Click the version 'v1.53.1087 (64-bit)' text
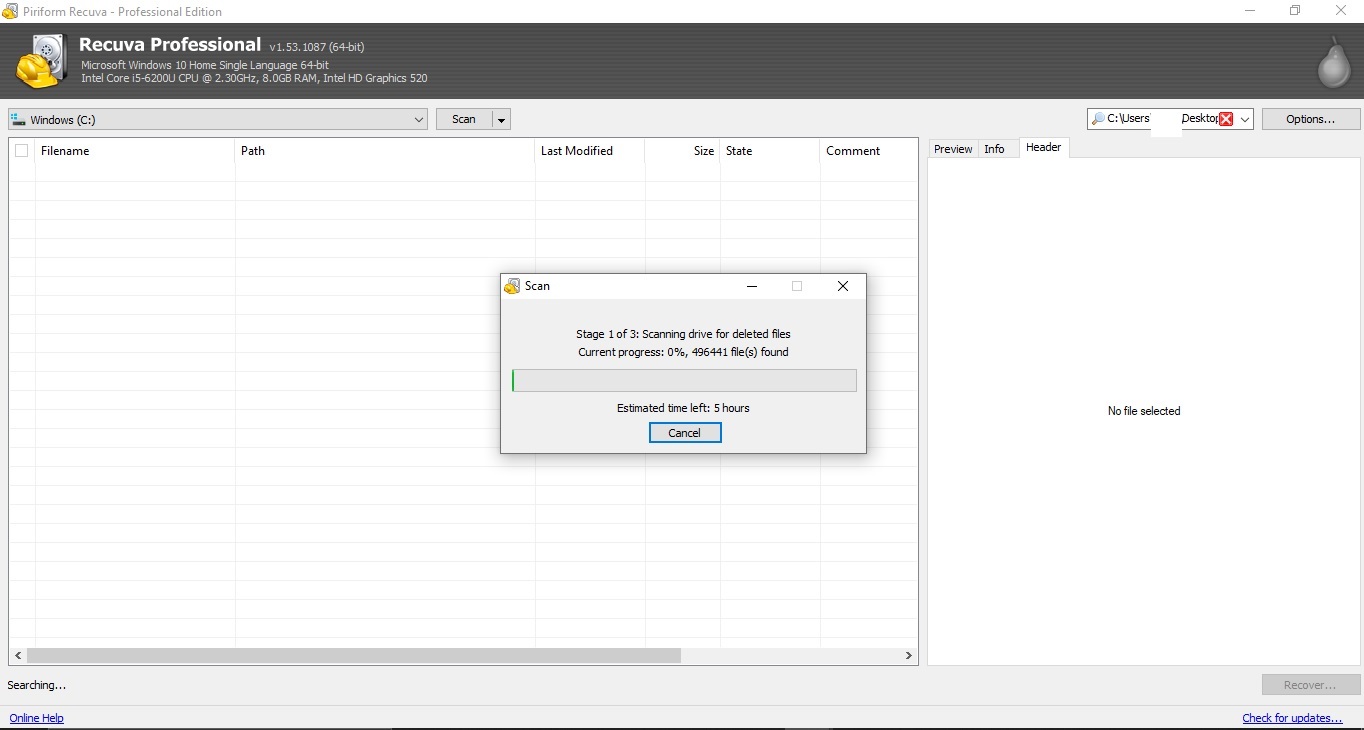This screenshot has height=730, width=1364. [x=317, y=47]
